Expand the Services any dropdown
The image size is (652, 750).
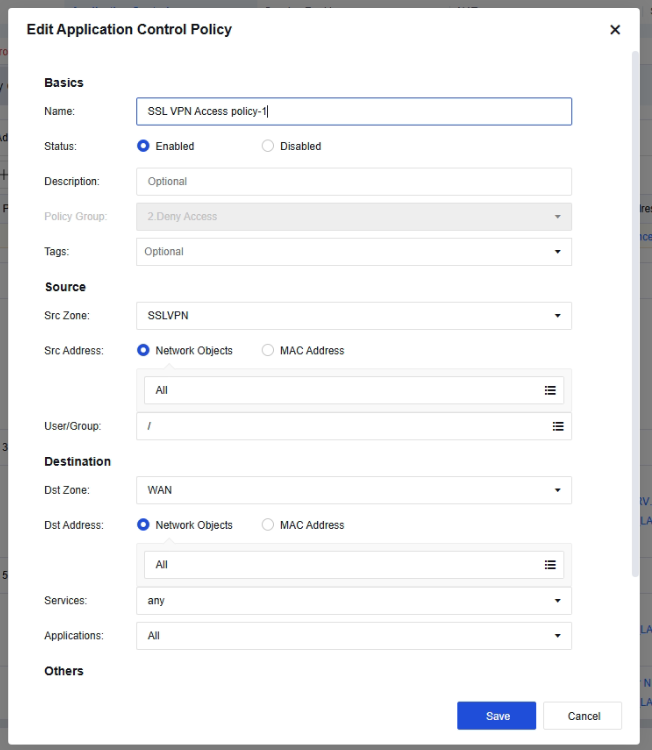pos(354,601)
